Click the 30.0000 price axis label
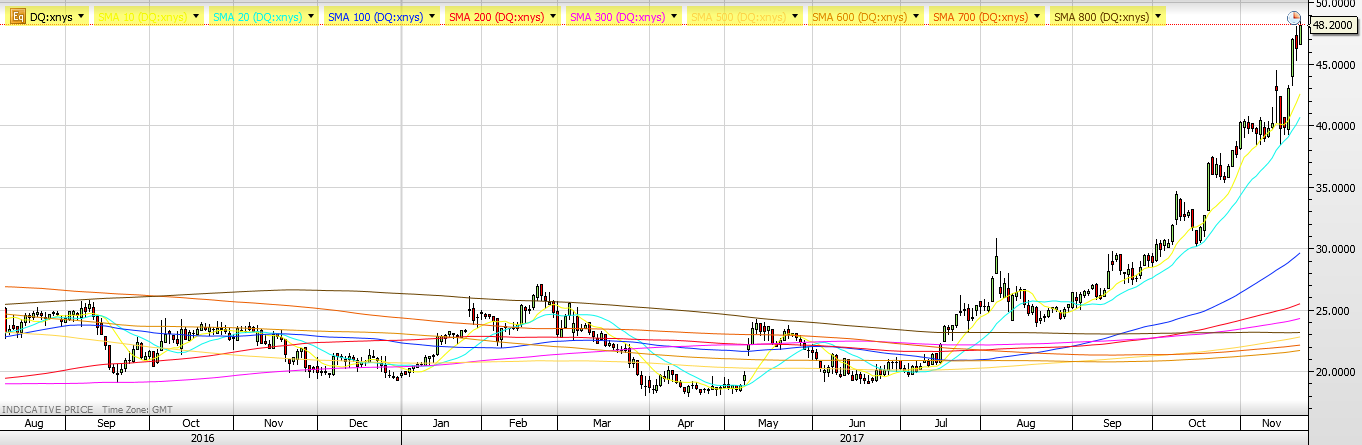Viewport: 1362px width, 445px height. point(1335,249)
